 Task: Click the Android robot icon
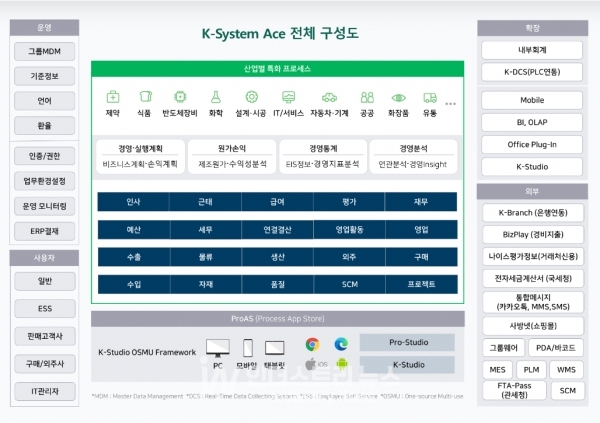coord(342,364)
